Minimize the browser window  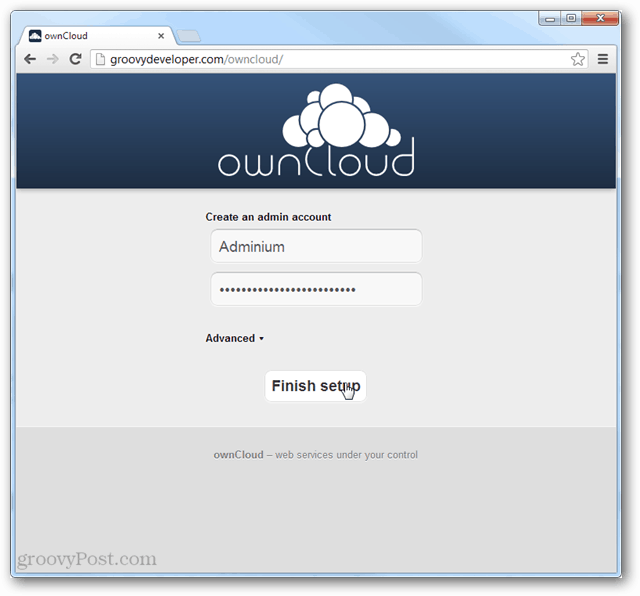point(550,19)
